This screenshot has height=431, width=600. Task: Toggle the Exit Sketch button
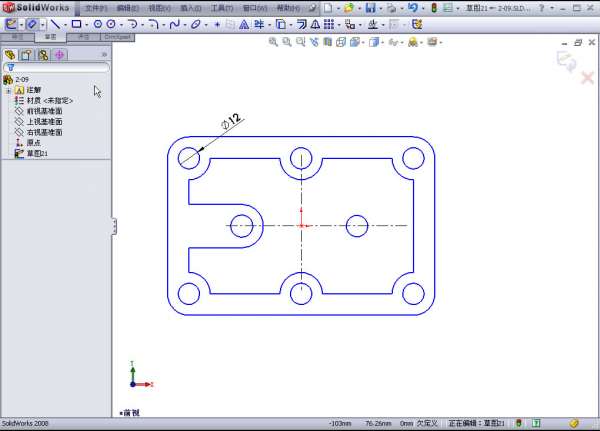[x=10, y=23]
